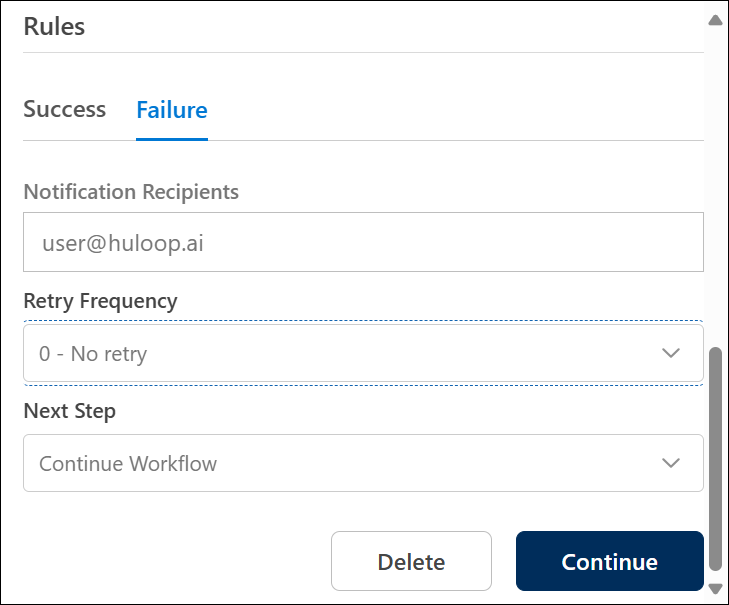Click the chevron in Retry Frequency box
Screen dimensions: 729x605
tap(671, 353)
